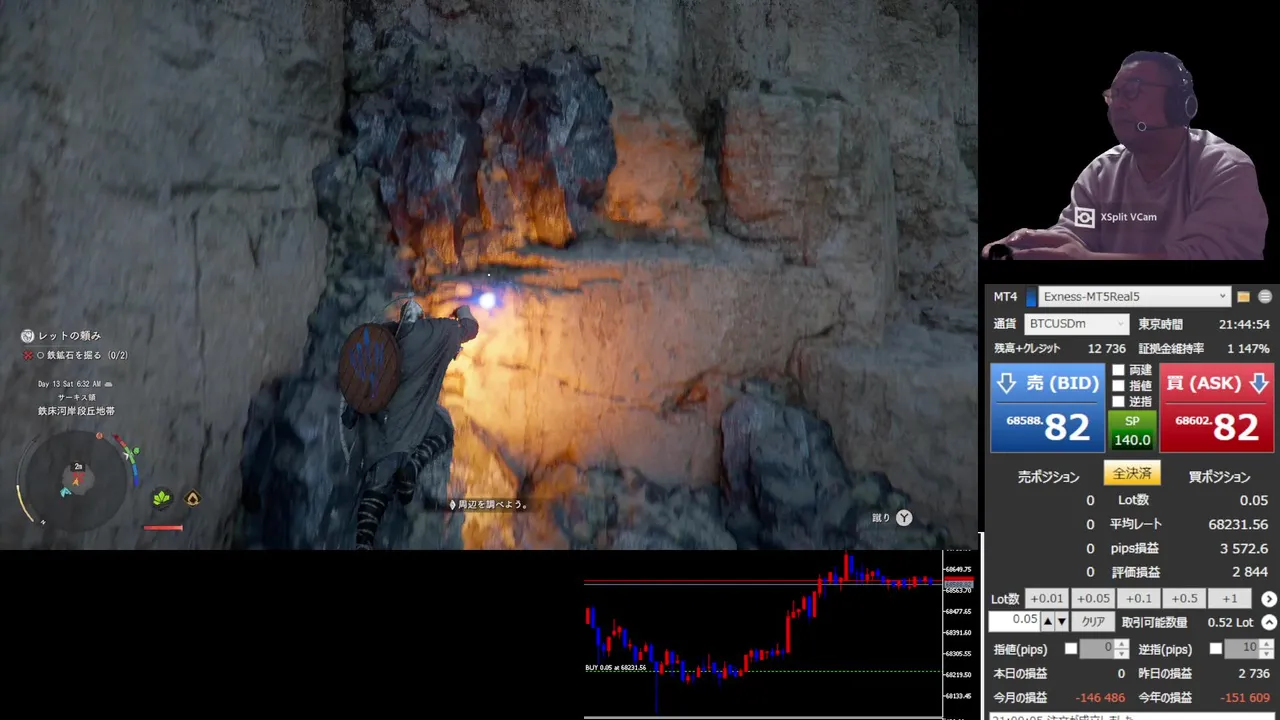
Task: Collapse panel with the round up-chevron icon
Action: 1269,622
